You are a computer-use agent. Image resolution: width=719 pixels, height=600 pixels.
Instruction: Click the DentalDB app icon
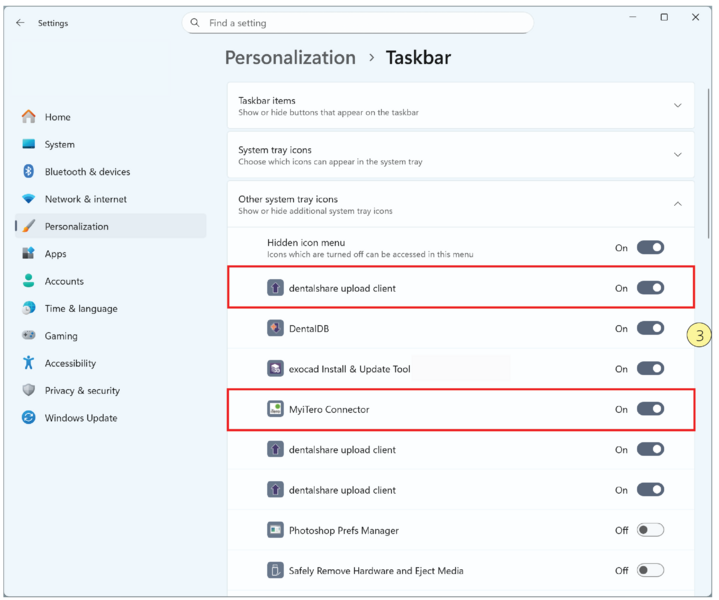tap(275, 328)
